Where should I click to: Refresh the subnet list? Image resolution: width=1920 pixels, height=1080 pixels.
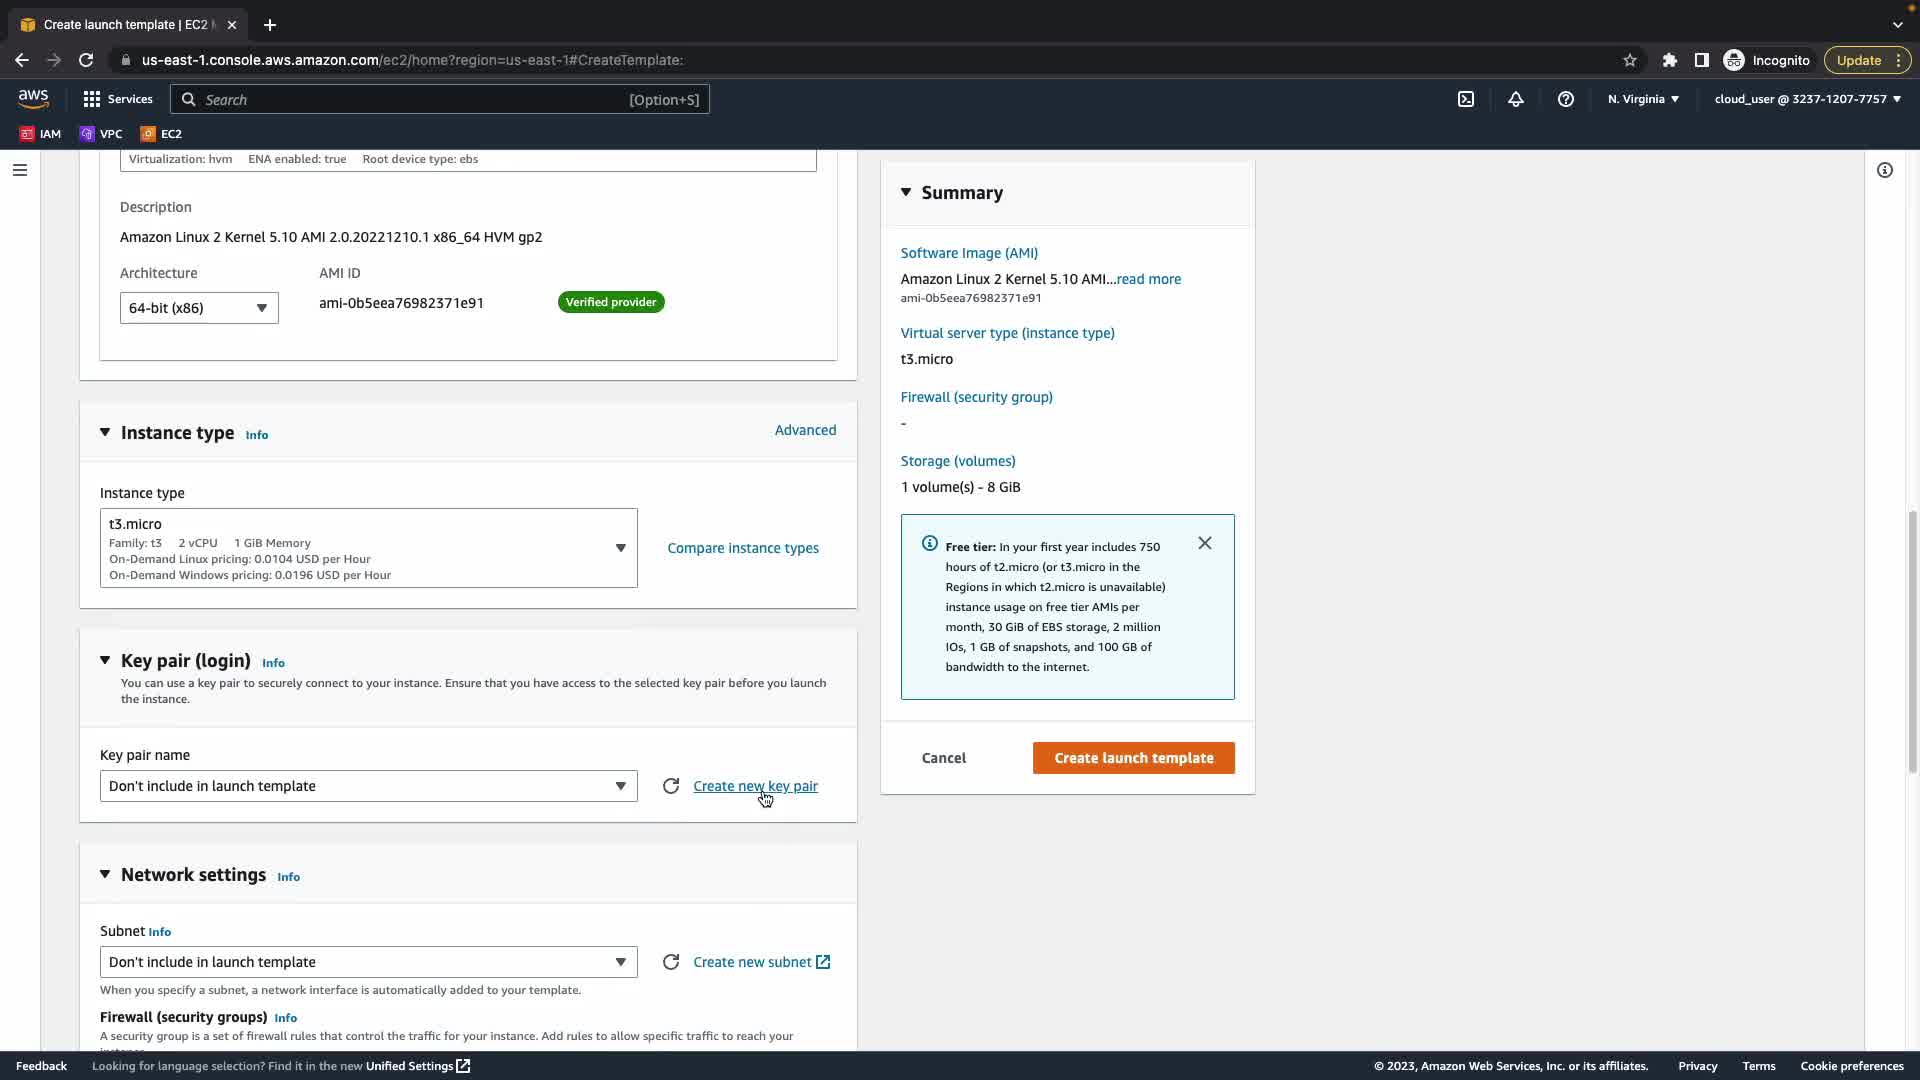tap(671, 962)
